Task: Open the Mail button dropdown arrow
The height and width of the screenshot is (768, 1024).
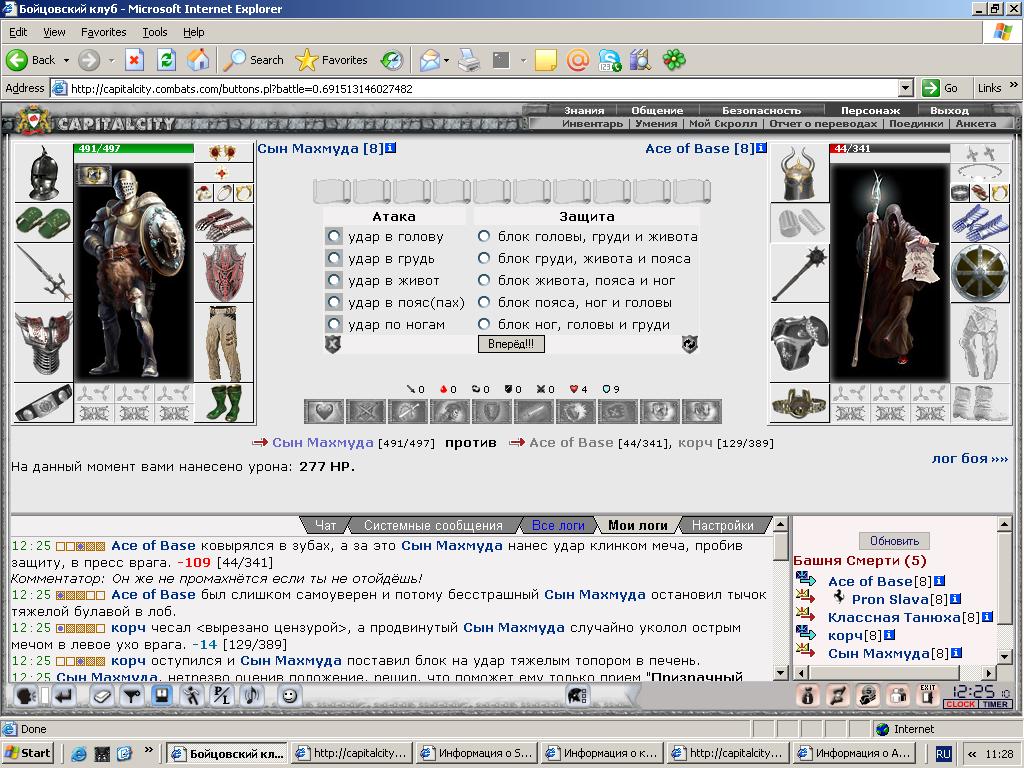Action: tap(447, 60)
